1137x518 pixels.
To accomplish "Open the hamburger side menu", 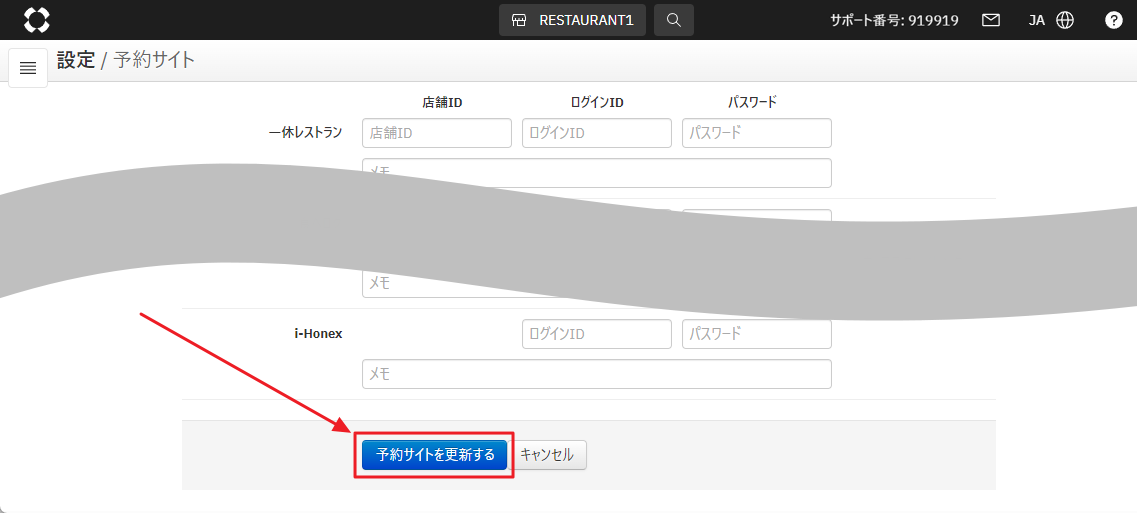I will tap(28, 68).
